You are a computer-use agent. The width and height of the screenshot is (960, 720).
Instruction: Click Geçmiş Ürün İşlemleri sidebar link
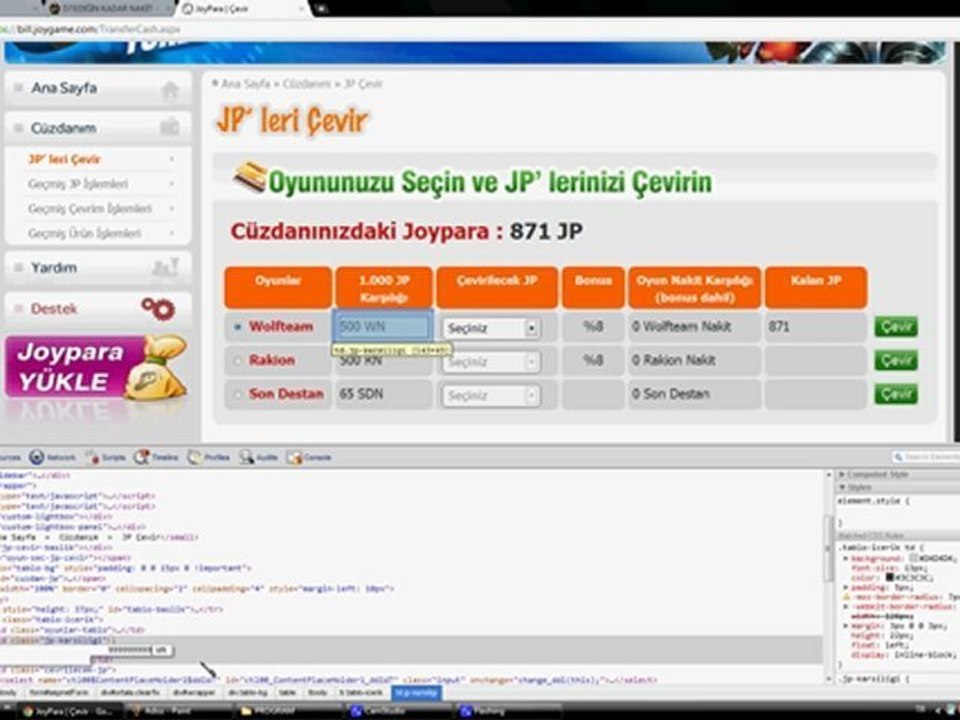tap(84, 233)
